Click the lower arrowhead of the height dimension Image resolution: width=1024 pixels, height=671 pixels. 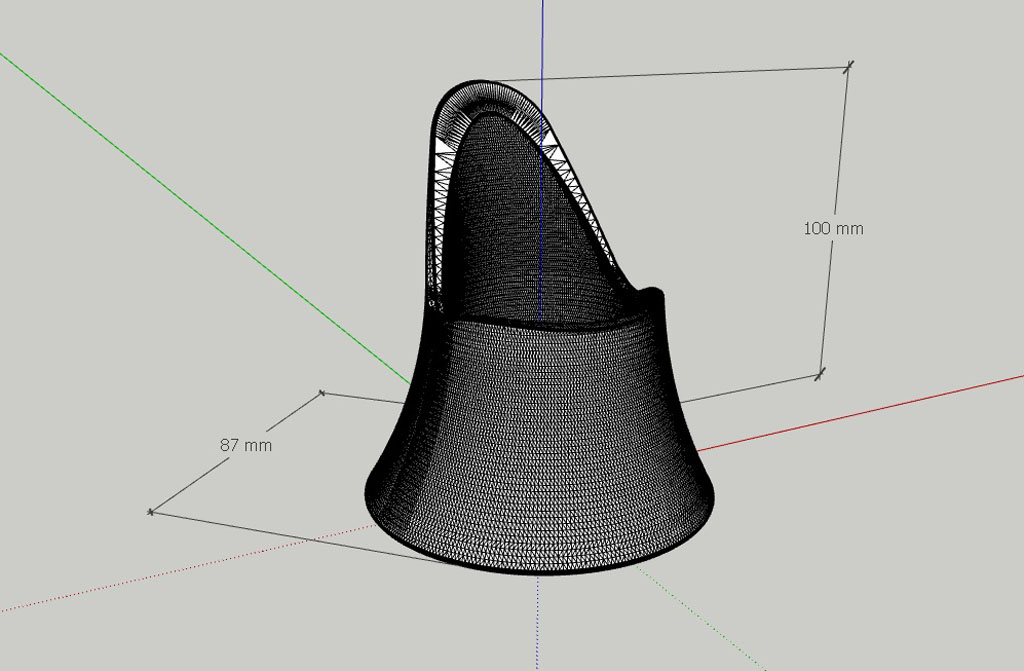point(820,372)
